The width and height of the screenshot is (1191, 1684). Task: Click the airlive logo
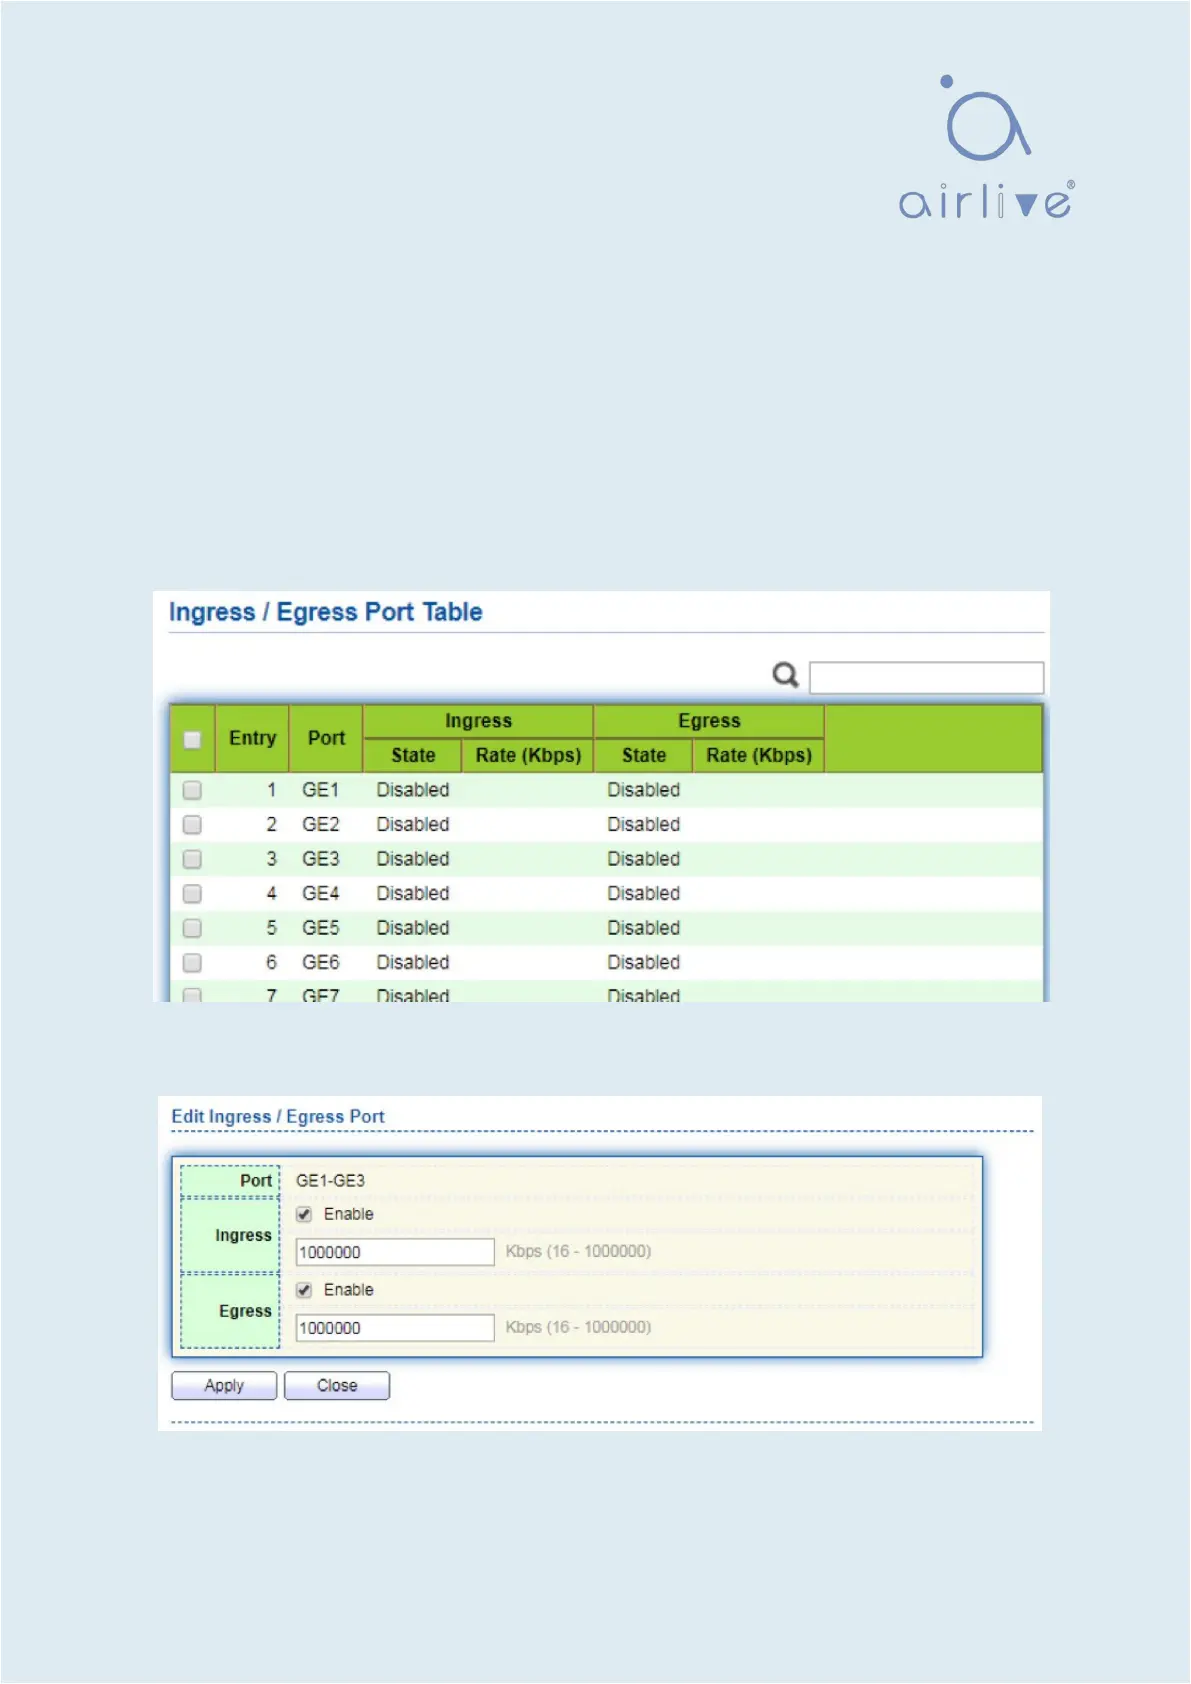point(986,148)
